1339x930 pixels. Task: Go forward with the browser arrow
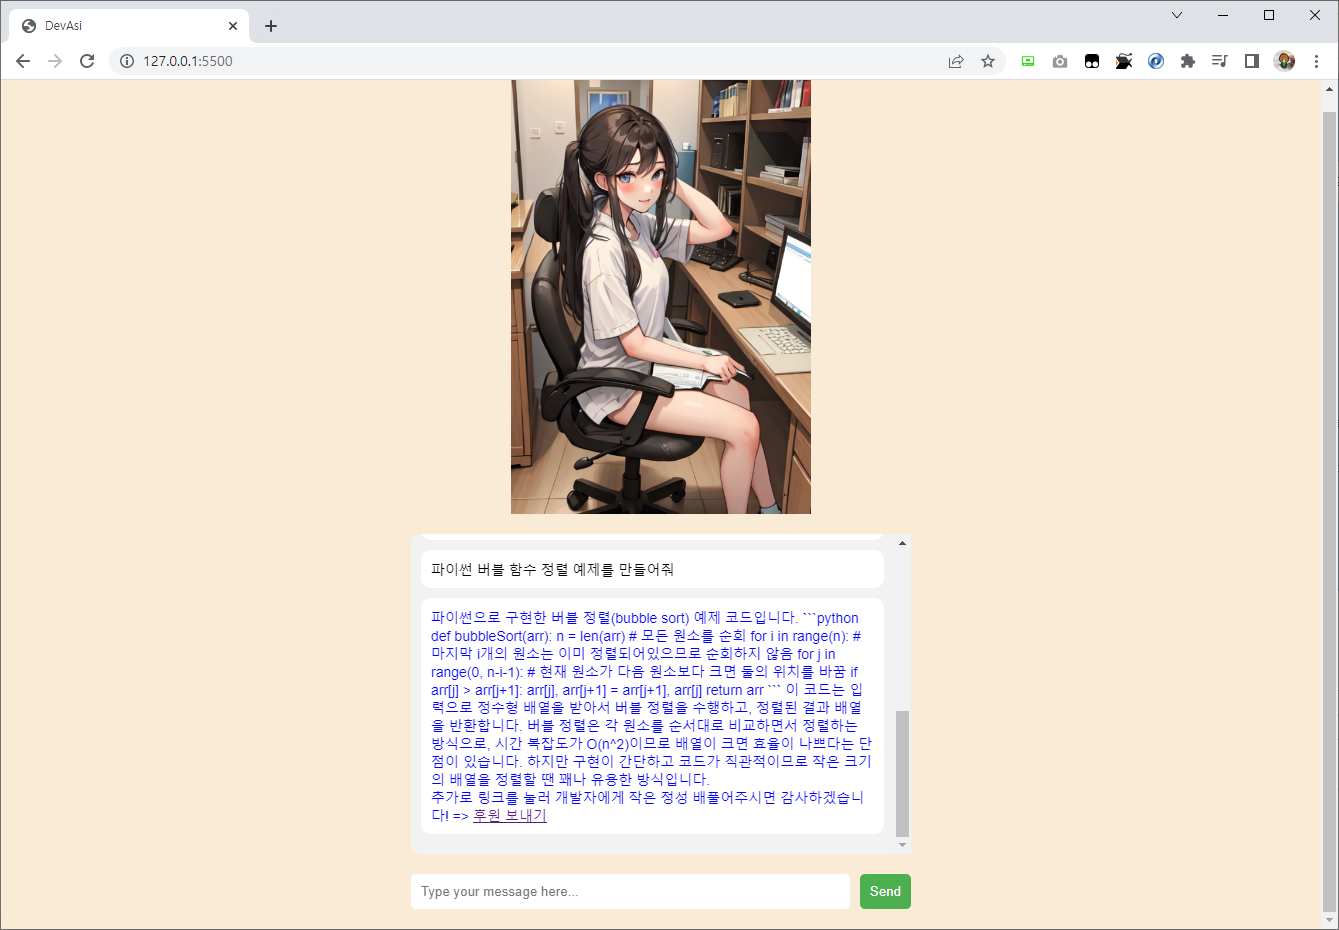[55, 61]
